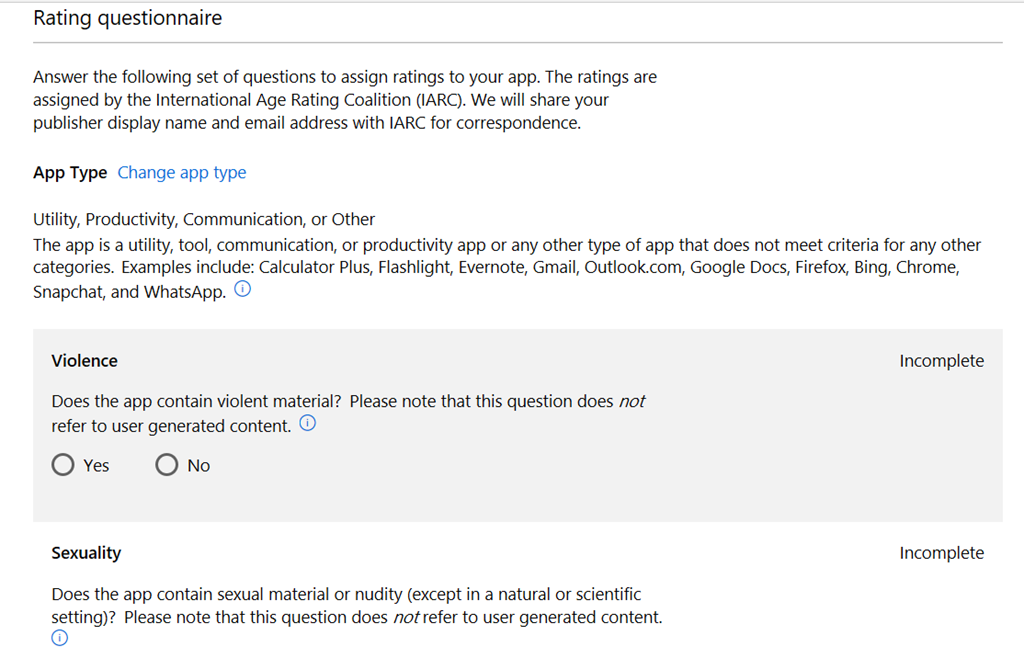Click the Incomplete status beside Sexuality
Viewport: 1024px width, 658px height.
941,553
